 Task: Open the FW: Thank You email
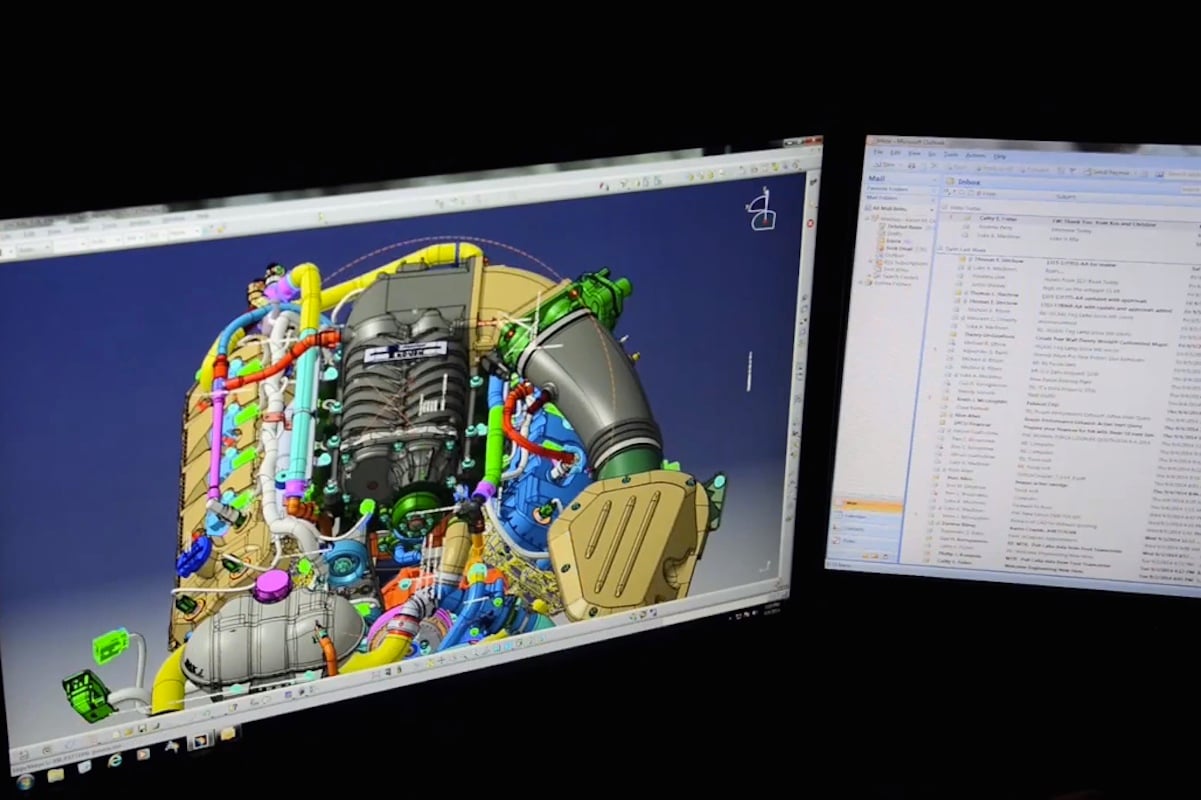tap(1104, 224)
